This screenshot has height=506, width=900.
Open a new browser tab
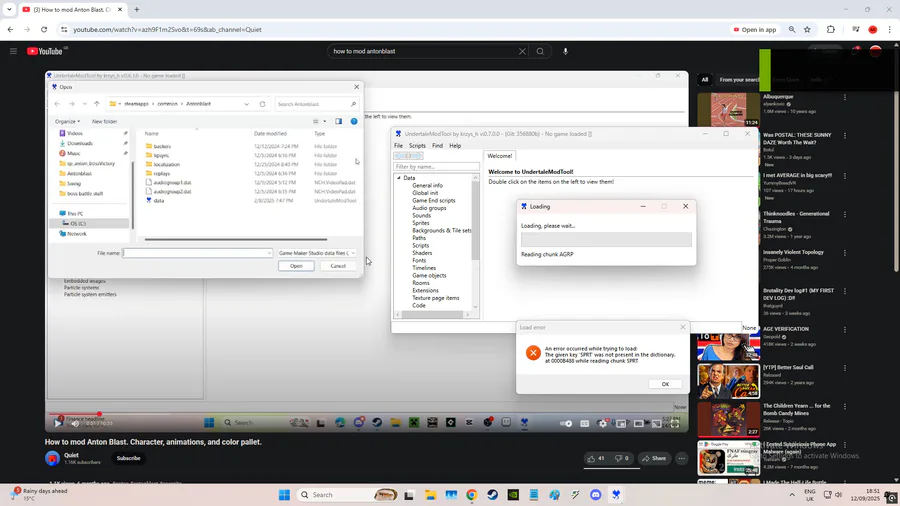point(137,9)
